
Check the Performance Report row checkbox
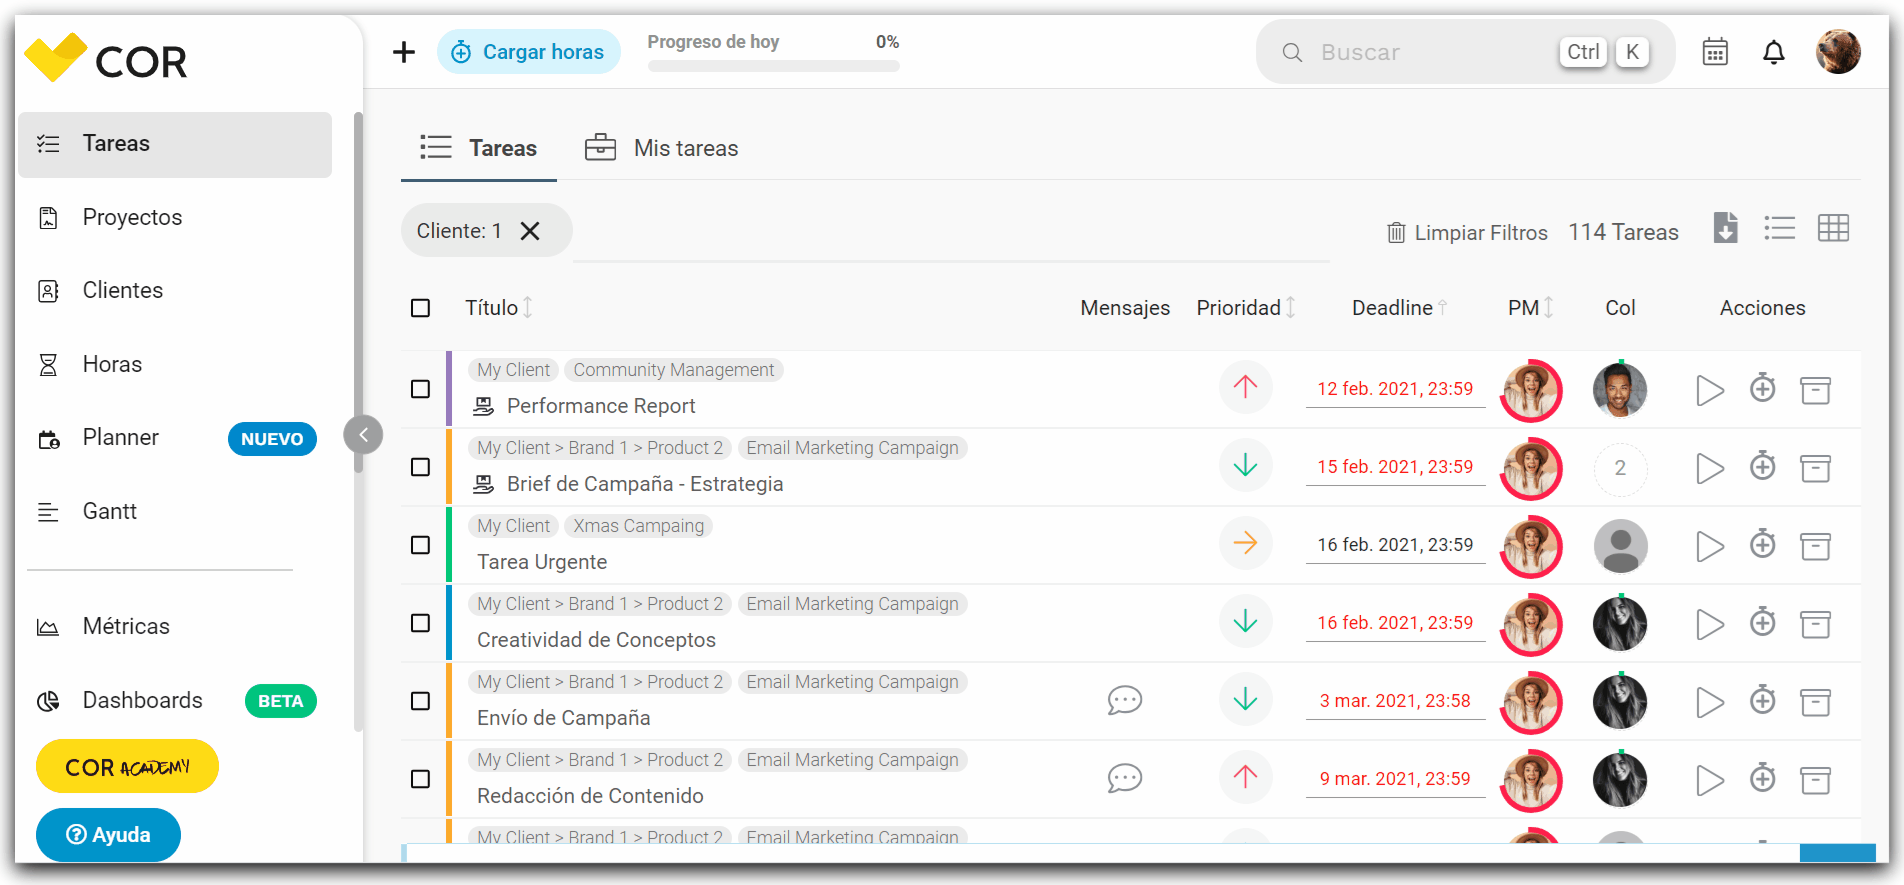point(421,389)
